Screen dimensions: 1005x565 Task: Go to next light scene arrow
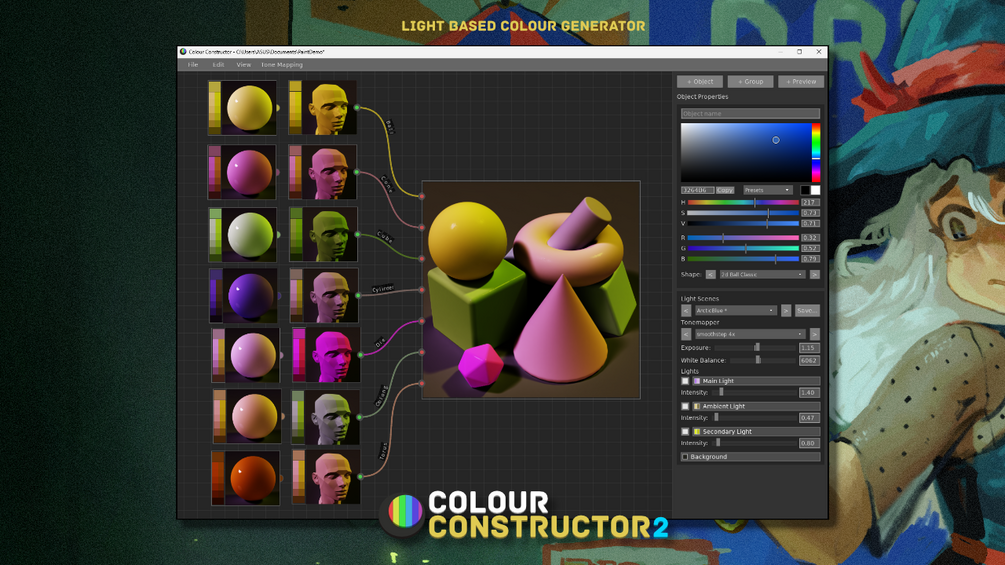click(x=786, y=311)
